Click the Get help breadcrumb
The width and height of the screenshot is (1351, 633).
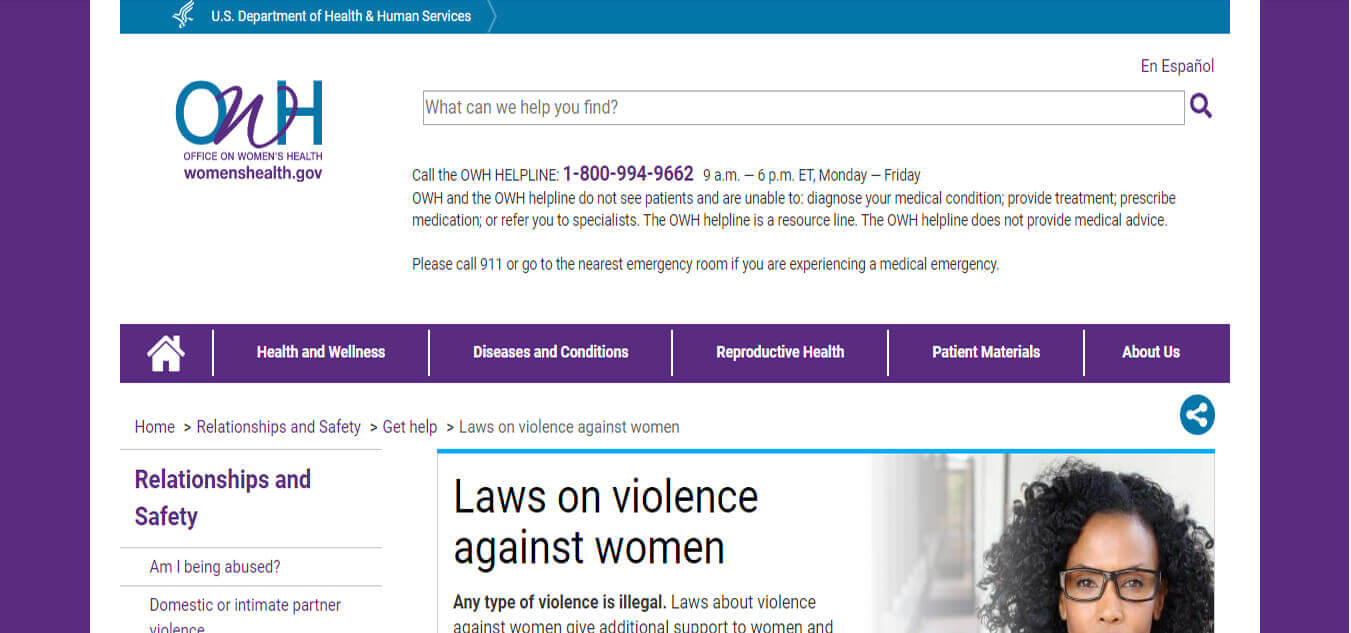click(x=410, y=427)
